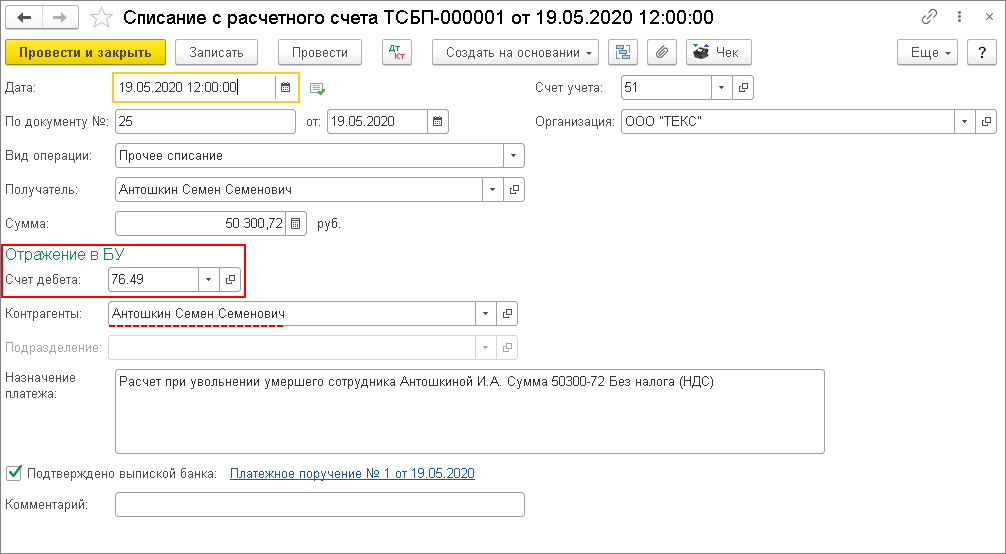Expand Контрагенты dropdown list
Viewport: 1006px width, 554px height.
click(486, 314)
